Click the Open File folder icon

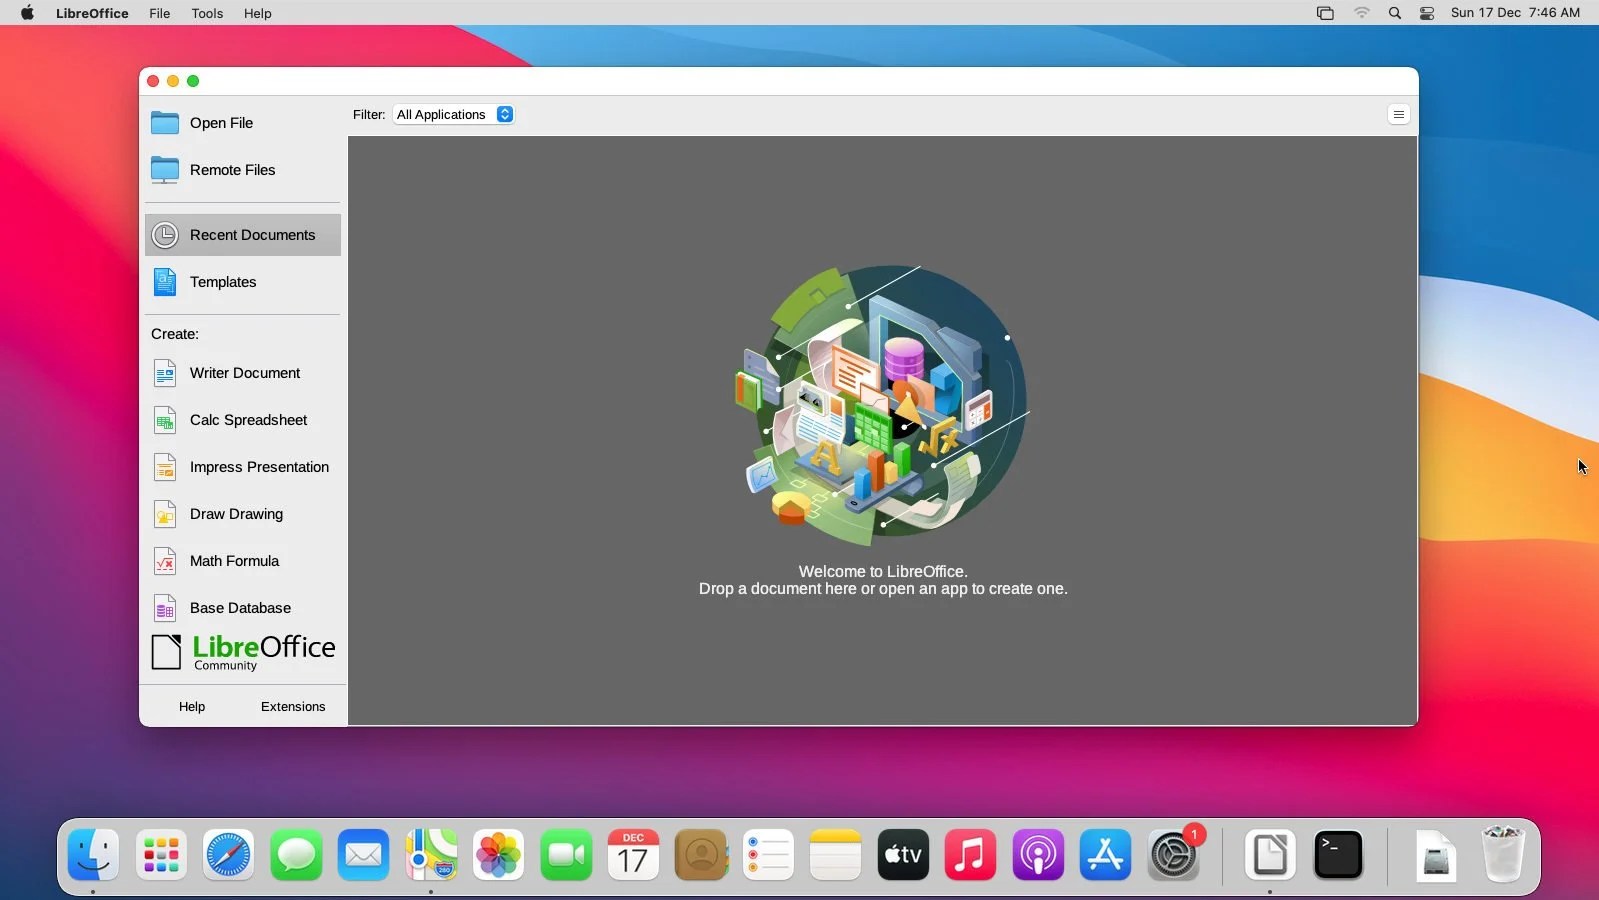point(165,123)
